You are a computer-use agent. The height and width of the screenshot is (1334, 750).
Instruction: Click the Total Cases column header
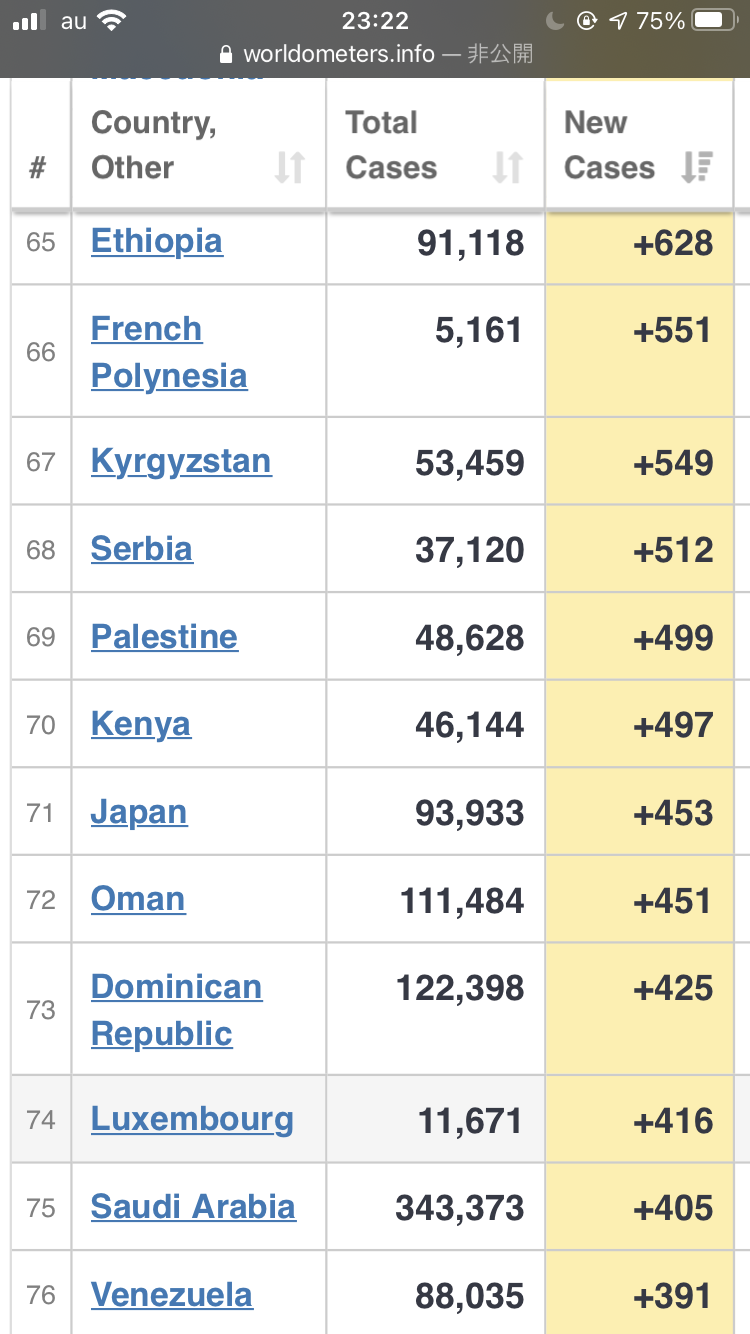pos(435,145)
